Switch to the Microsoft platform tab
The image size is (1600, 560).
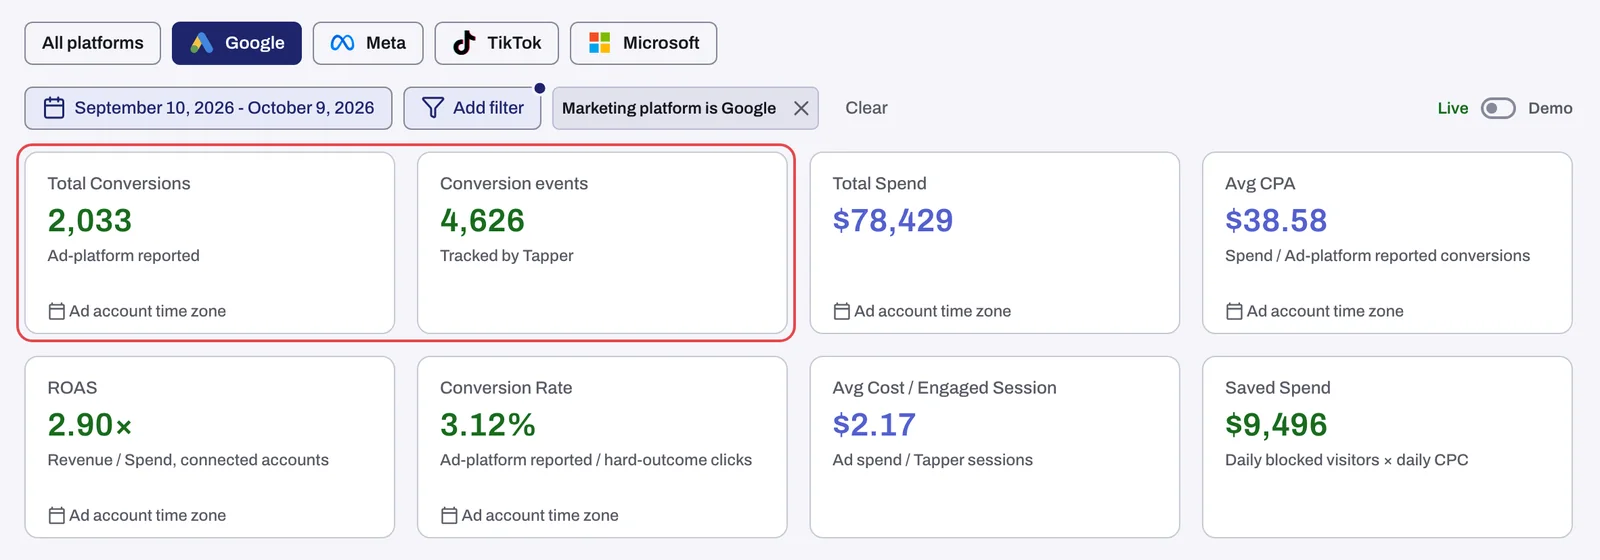[643, 43]
